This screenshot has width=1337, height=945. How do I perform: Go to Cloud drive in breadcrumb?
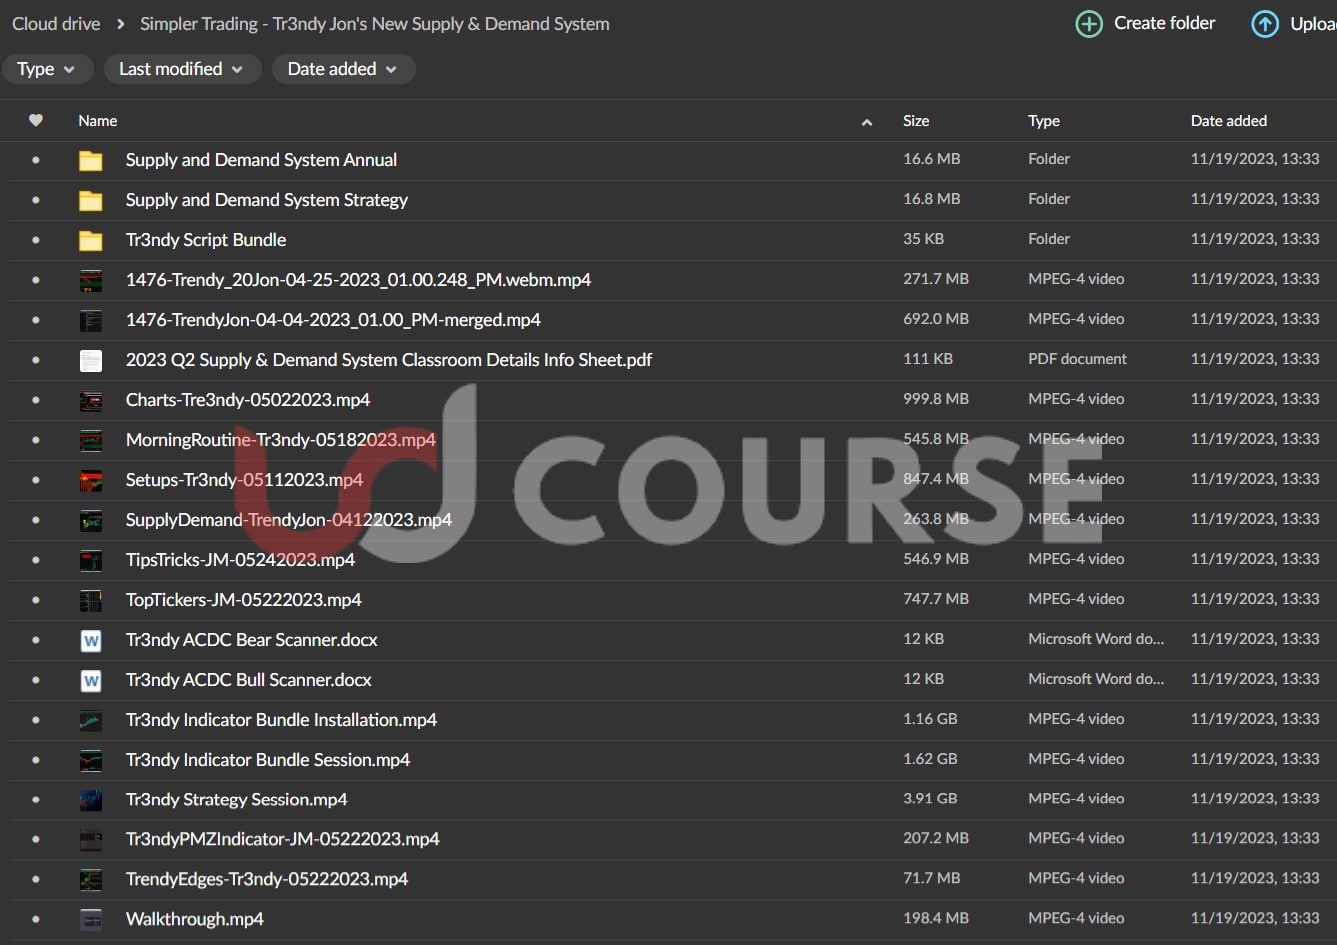click(56, 24)
